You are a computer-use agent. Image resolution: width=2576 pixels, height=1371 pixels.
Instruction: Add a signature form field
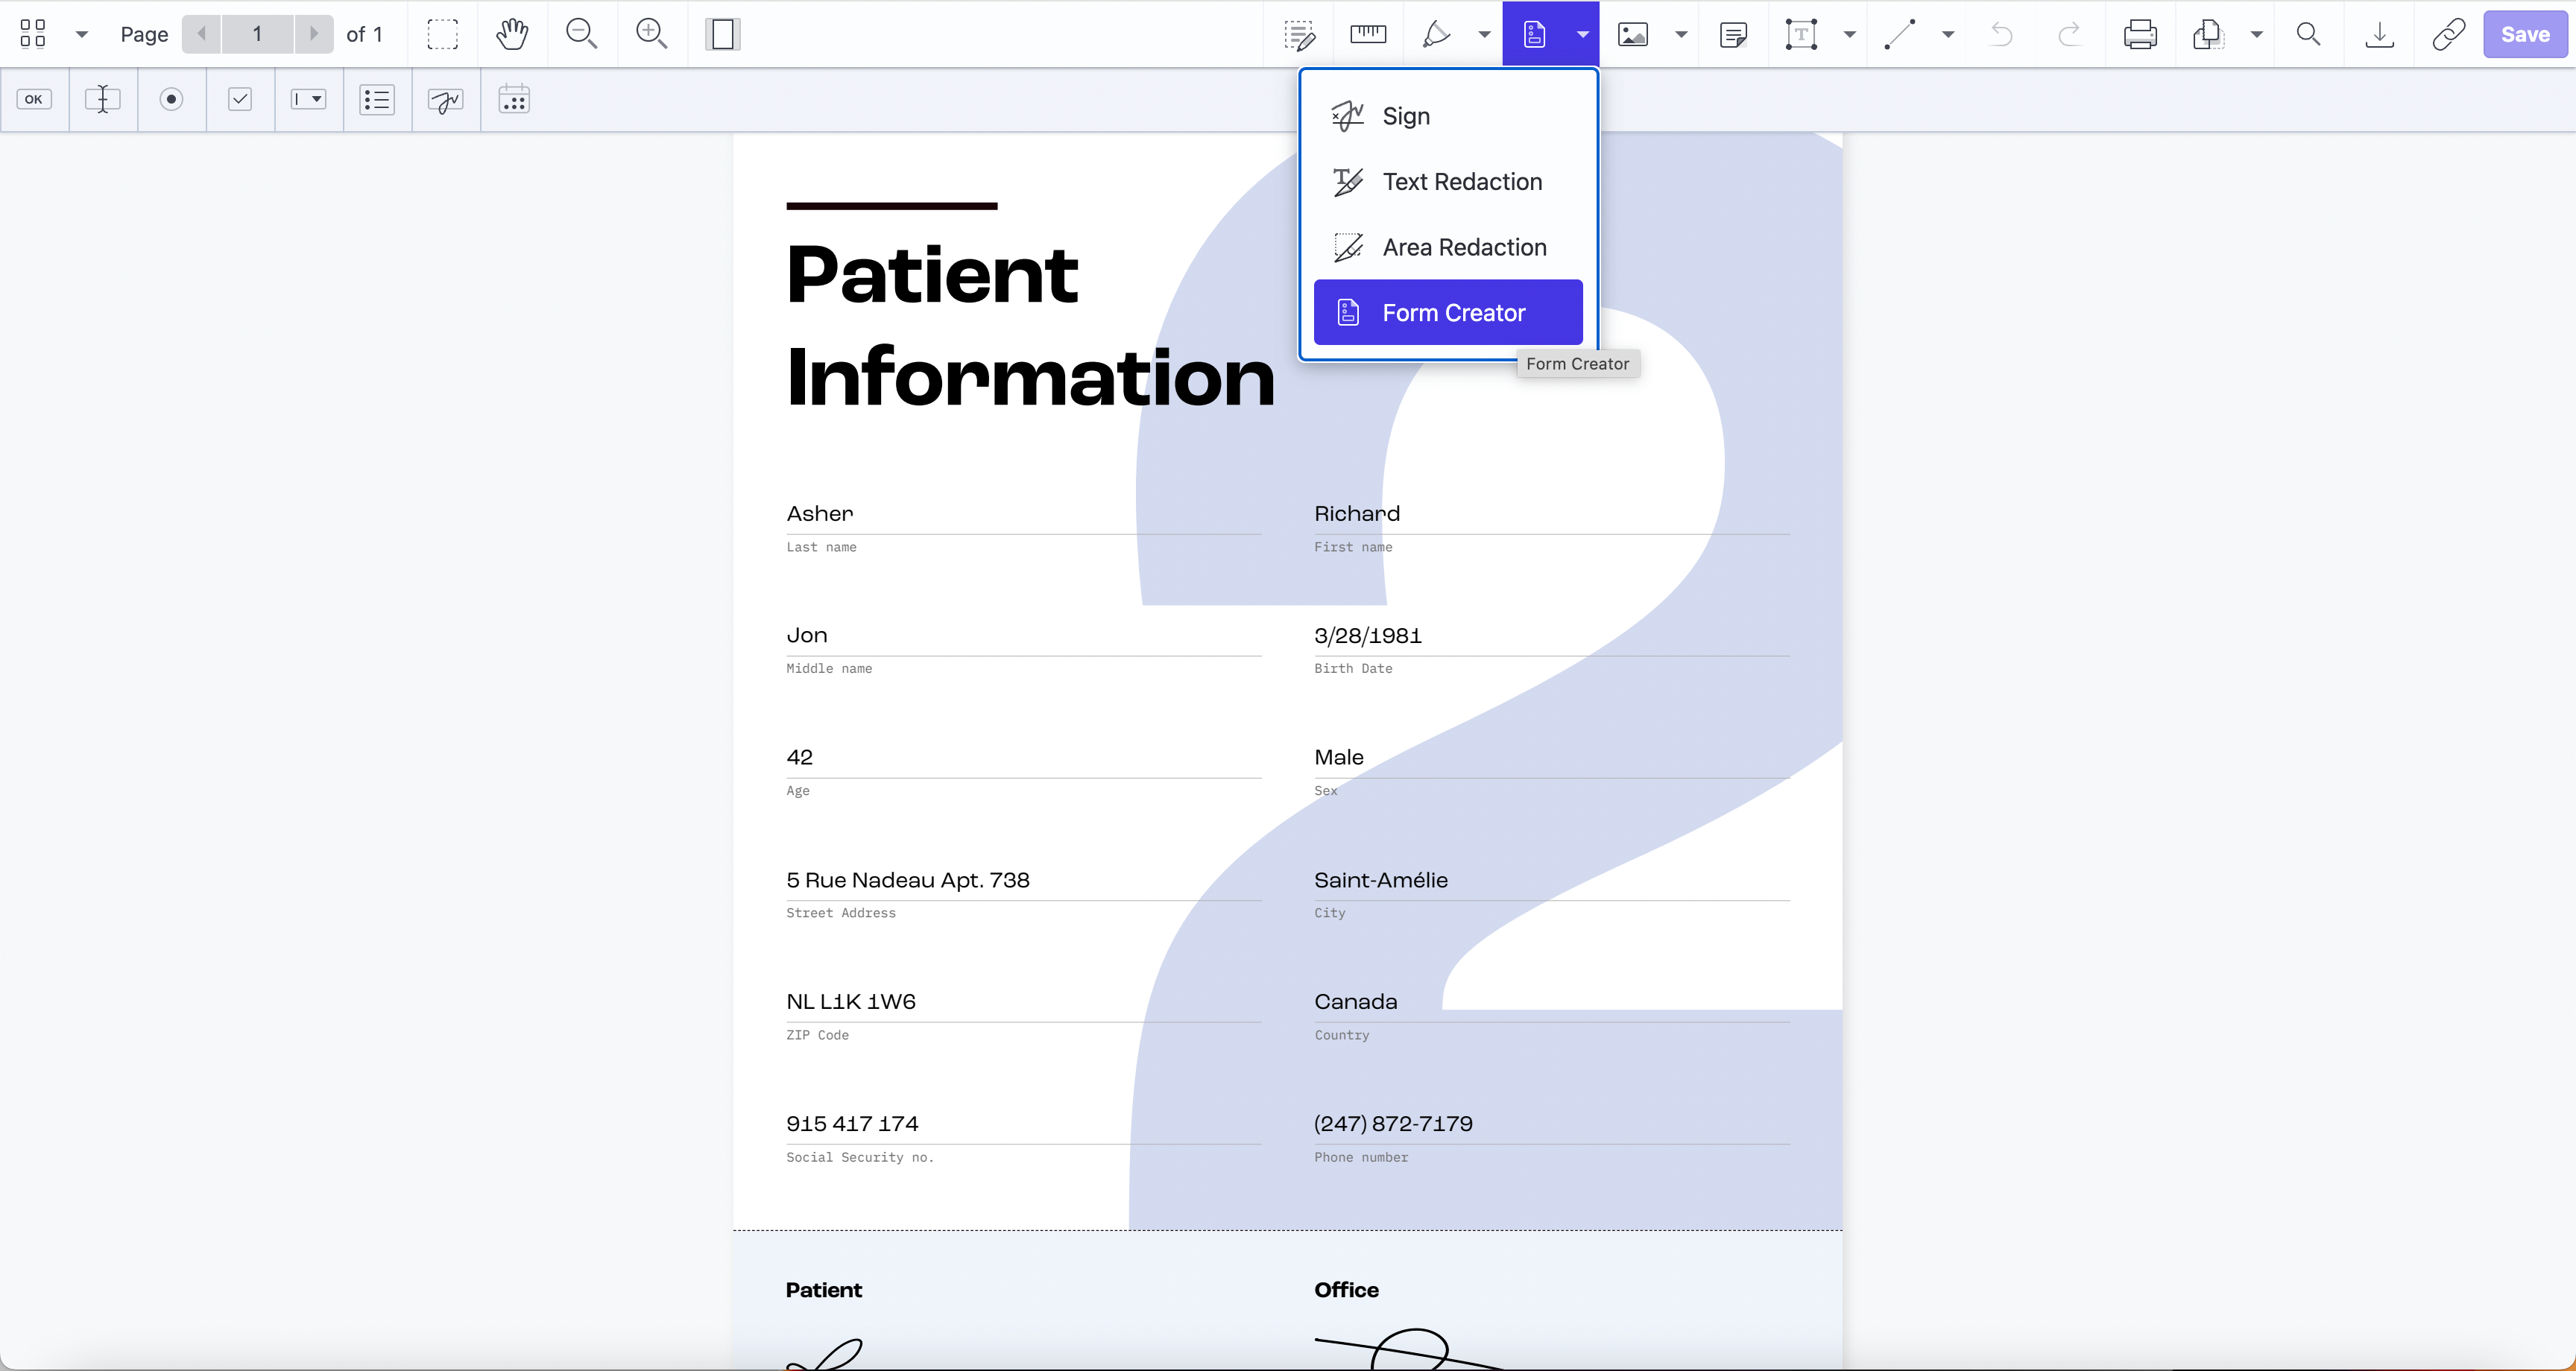tap(445, 99)
